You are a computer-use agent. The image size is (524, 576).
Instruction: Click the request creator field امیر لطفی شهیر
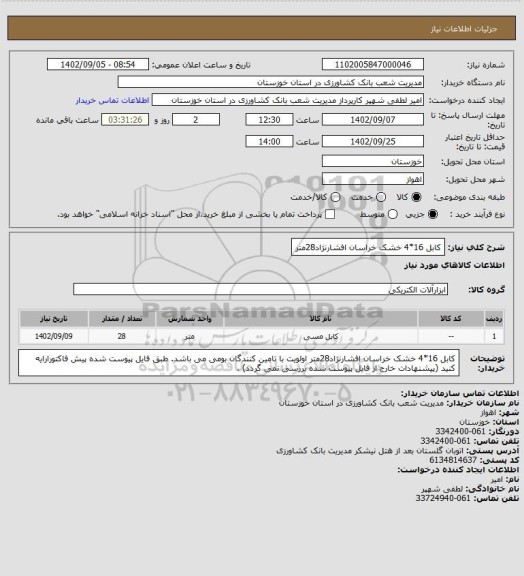[288, 100]
